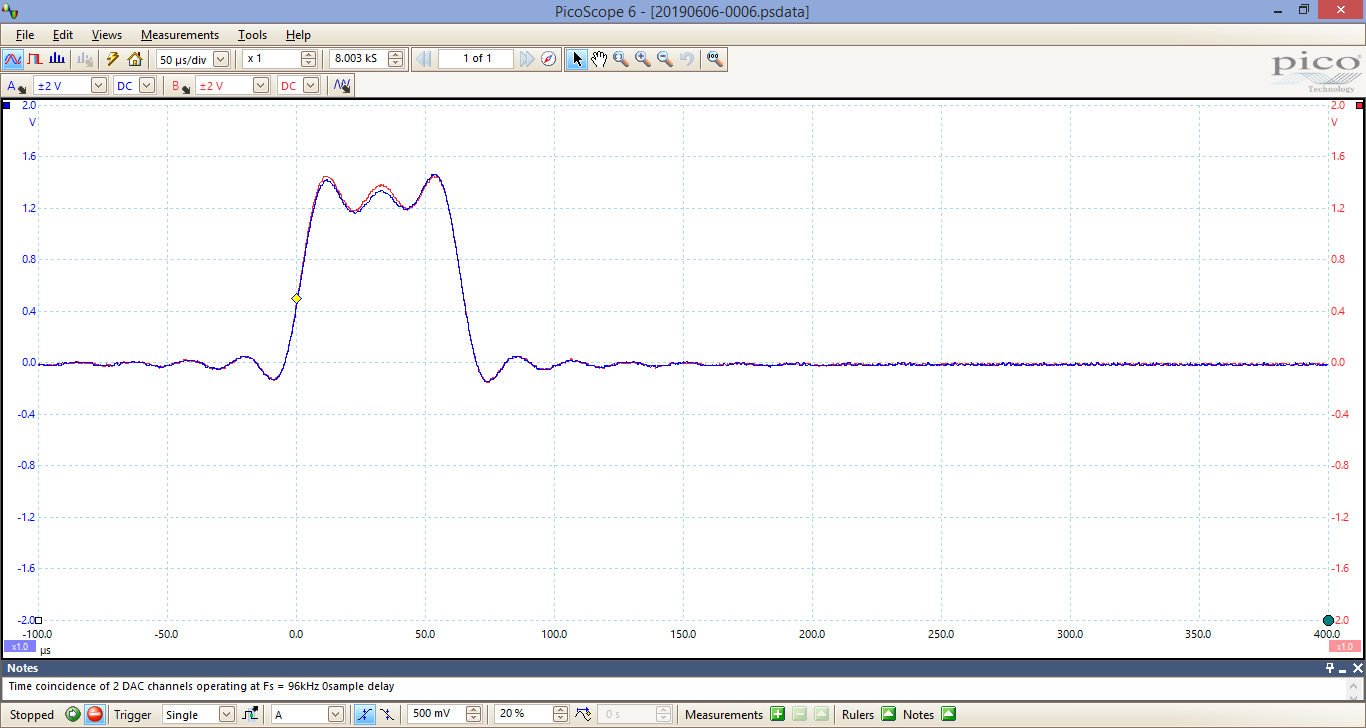Open the File menu
Image resolution: width=1366 pixels, height=728 pixels.
[25, 35]
